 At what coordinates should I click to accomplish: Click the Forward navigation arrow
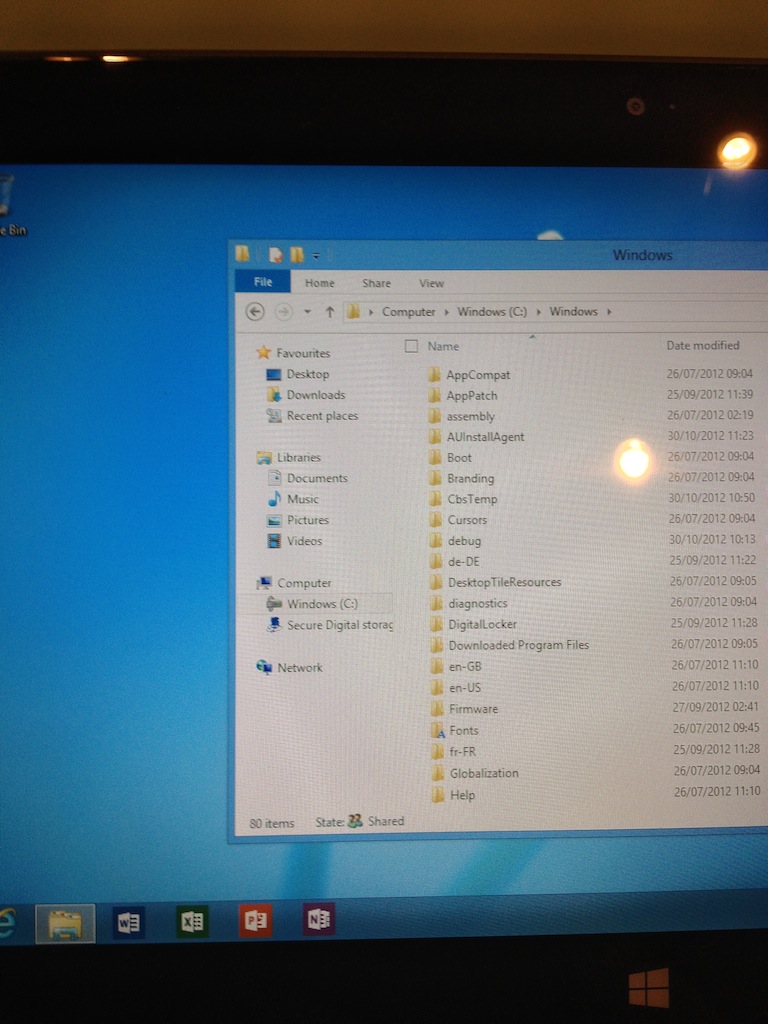click(x=283, y=312)
